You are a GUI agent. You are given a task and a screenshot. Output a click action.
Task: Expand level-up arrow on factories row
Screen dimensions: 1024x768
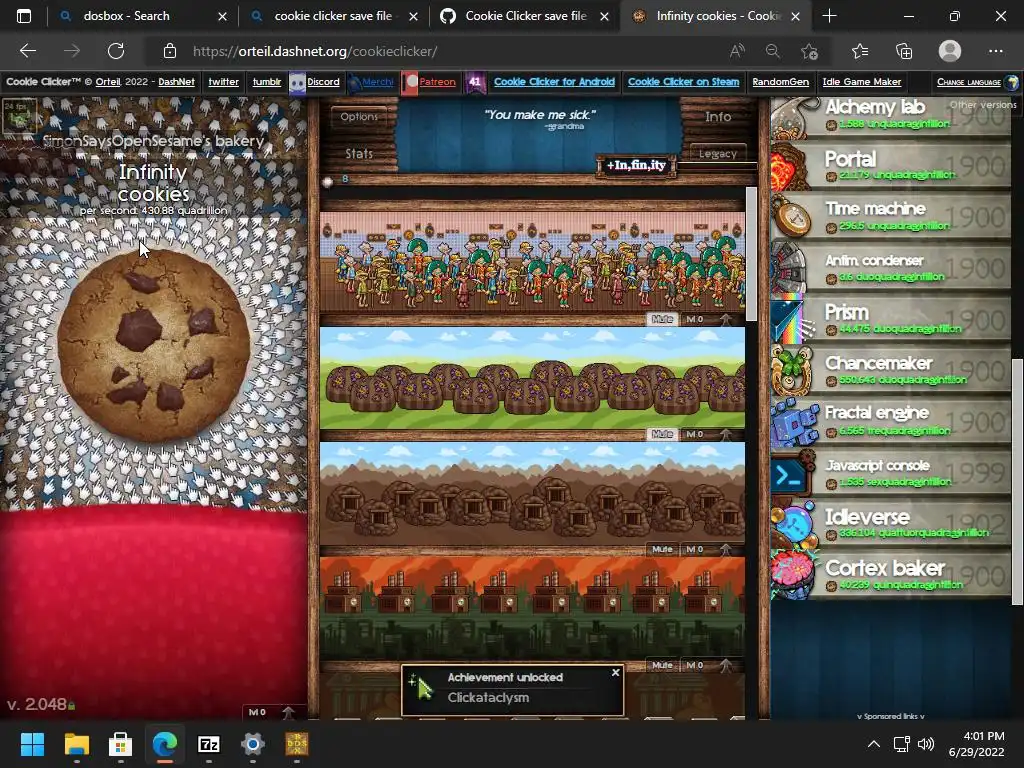726,665
